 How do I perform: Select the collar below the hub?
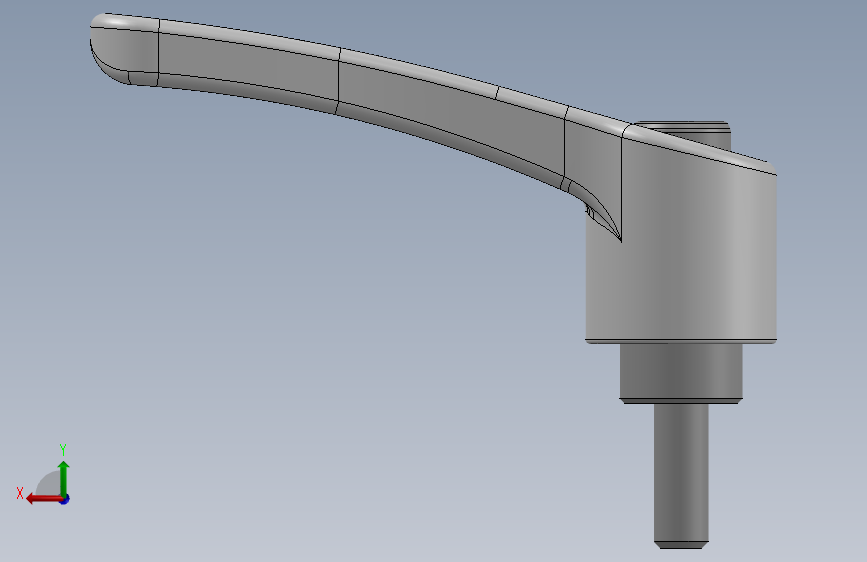(x=681, y=373)
